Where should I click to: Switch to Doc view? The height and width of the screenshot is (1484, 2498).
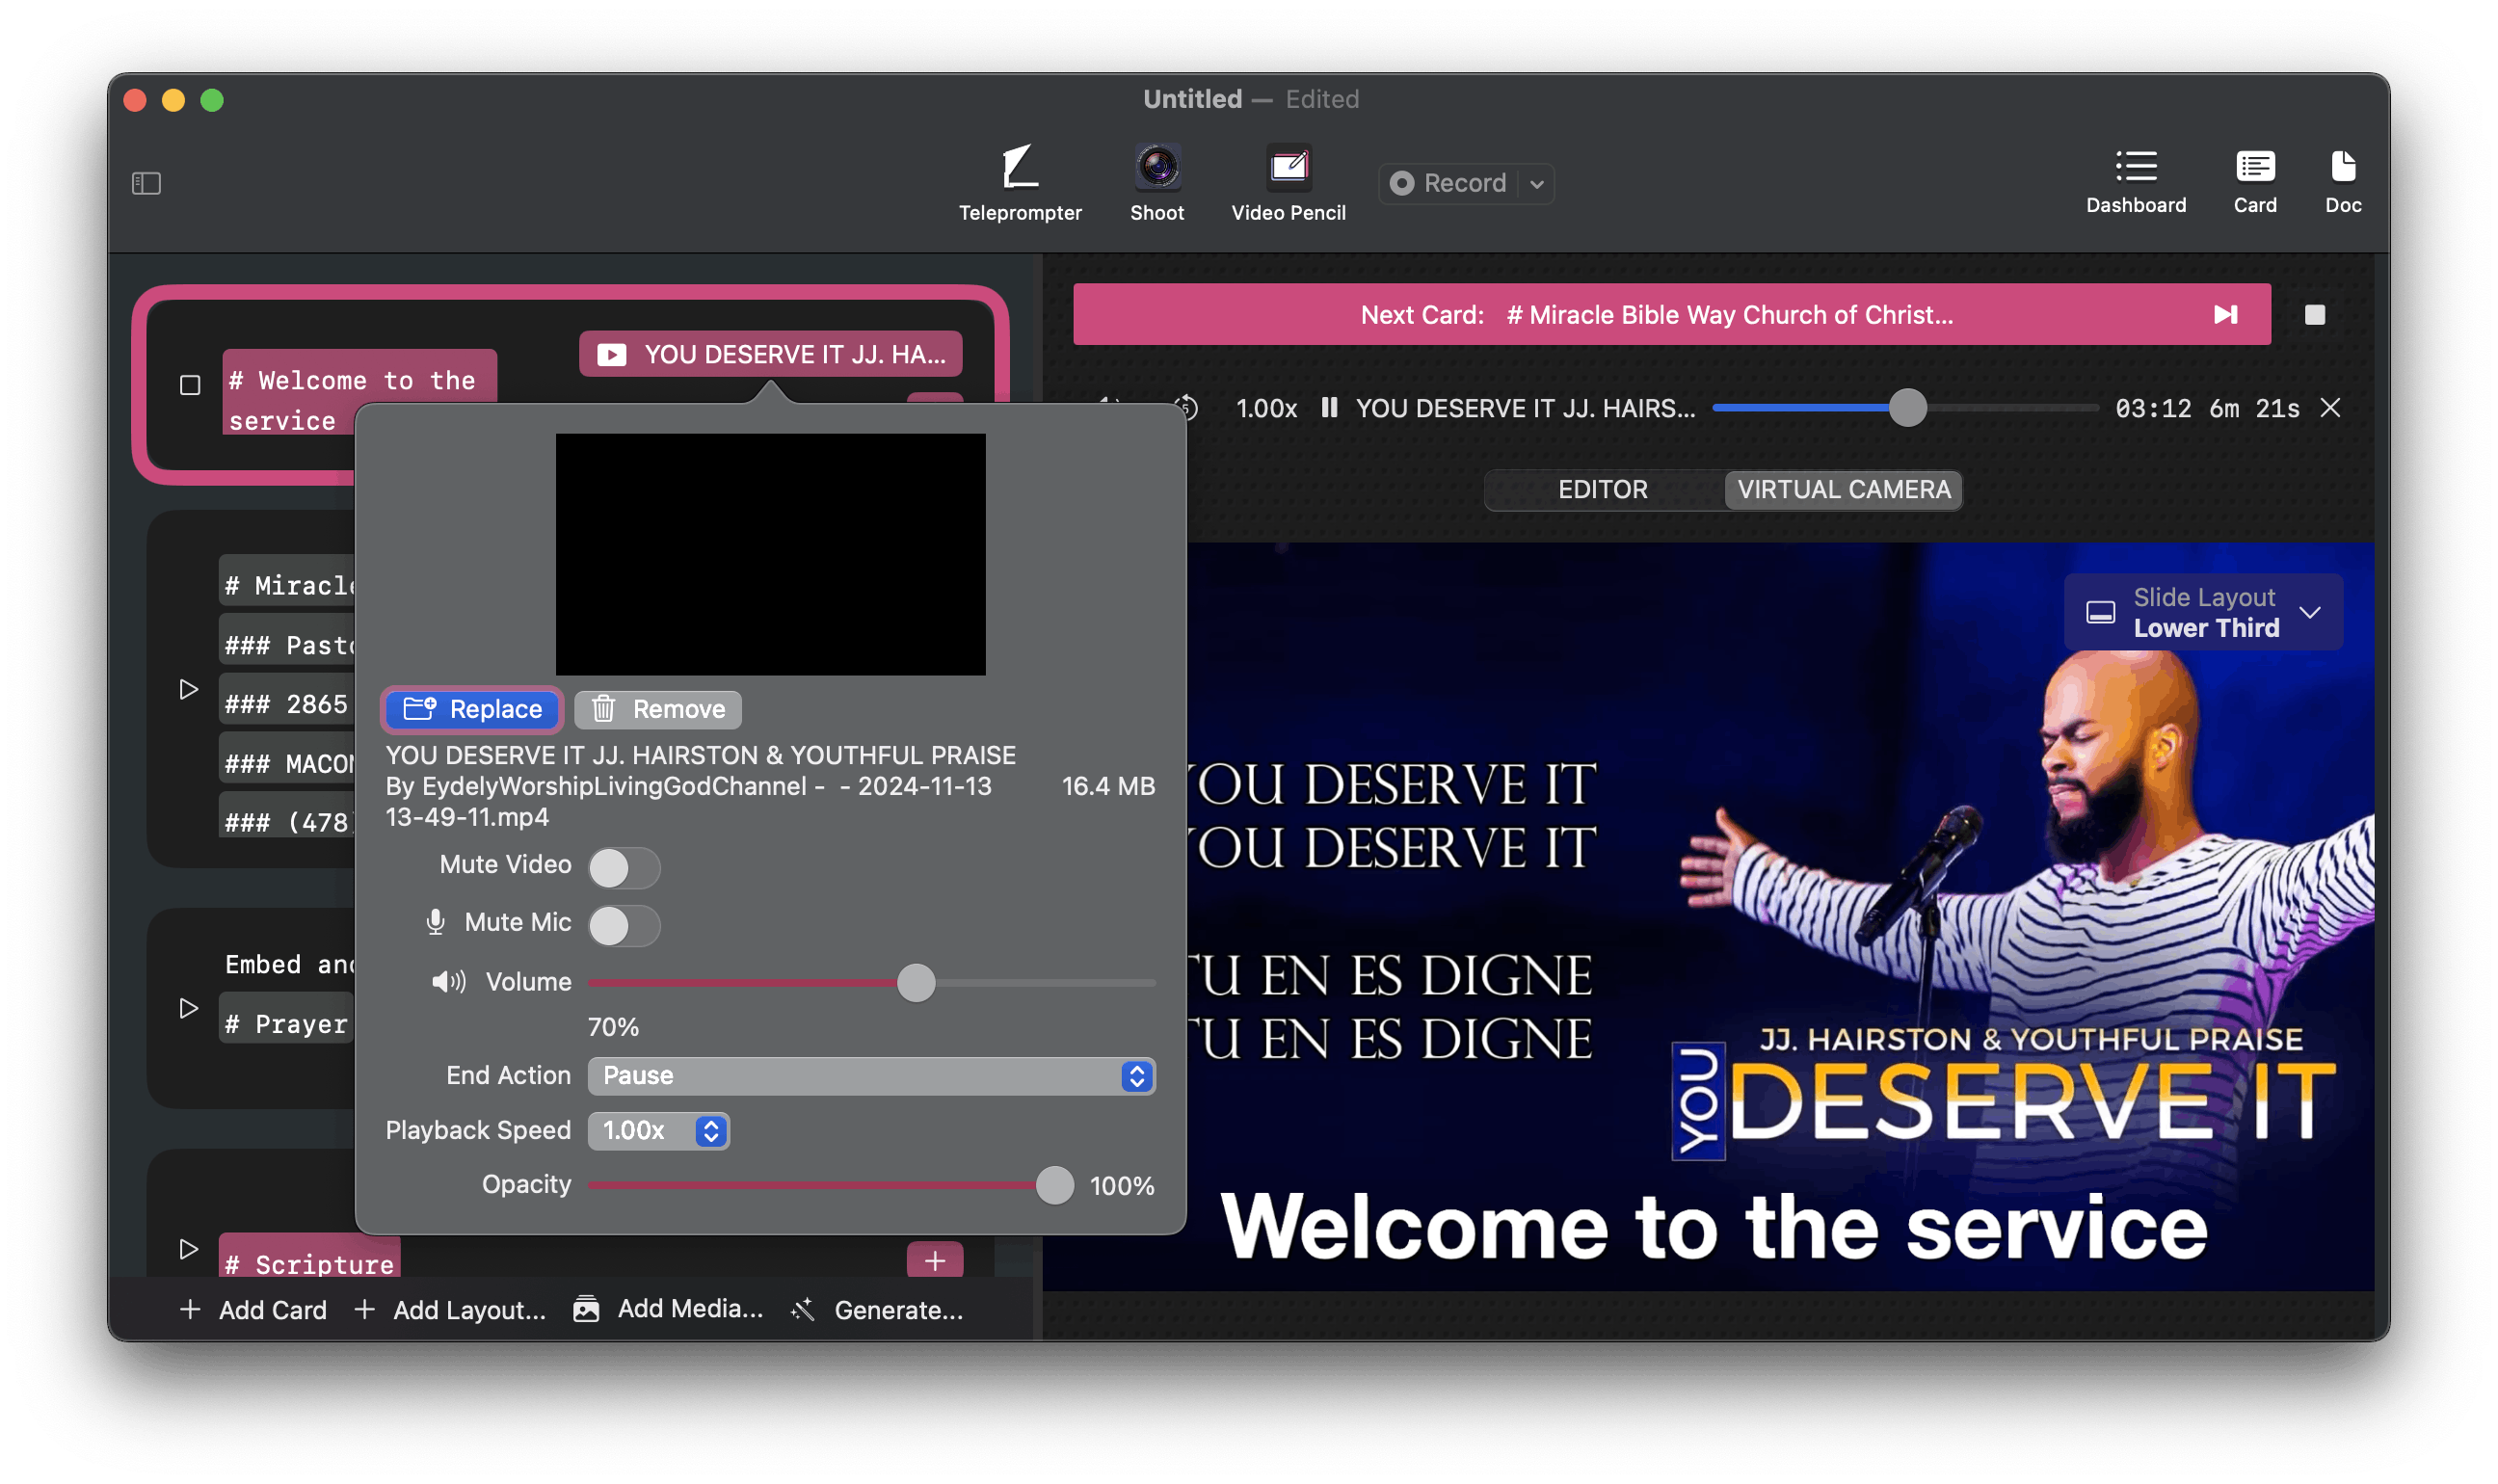tap(2342, 181)
